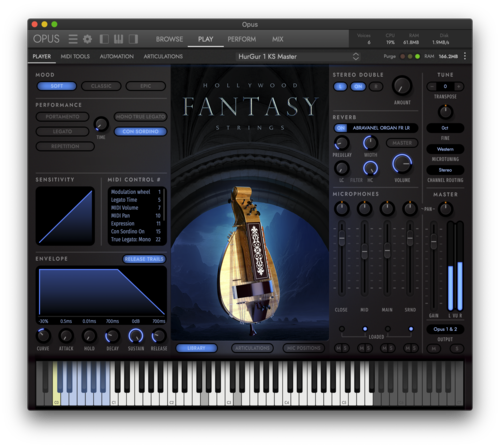Switch to the Perform tab
This screenshot has height=447, width=500.
[242, 39]
